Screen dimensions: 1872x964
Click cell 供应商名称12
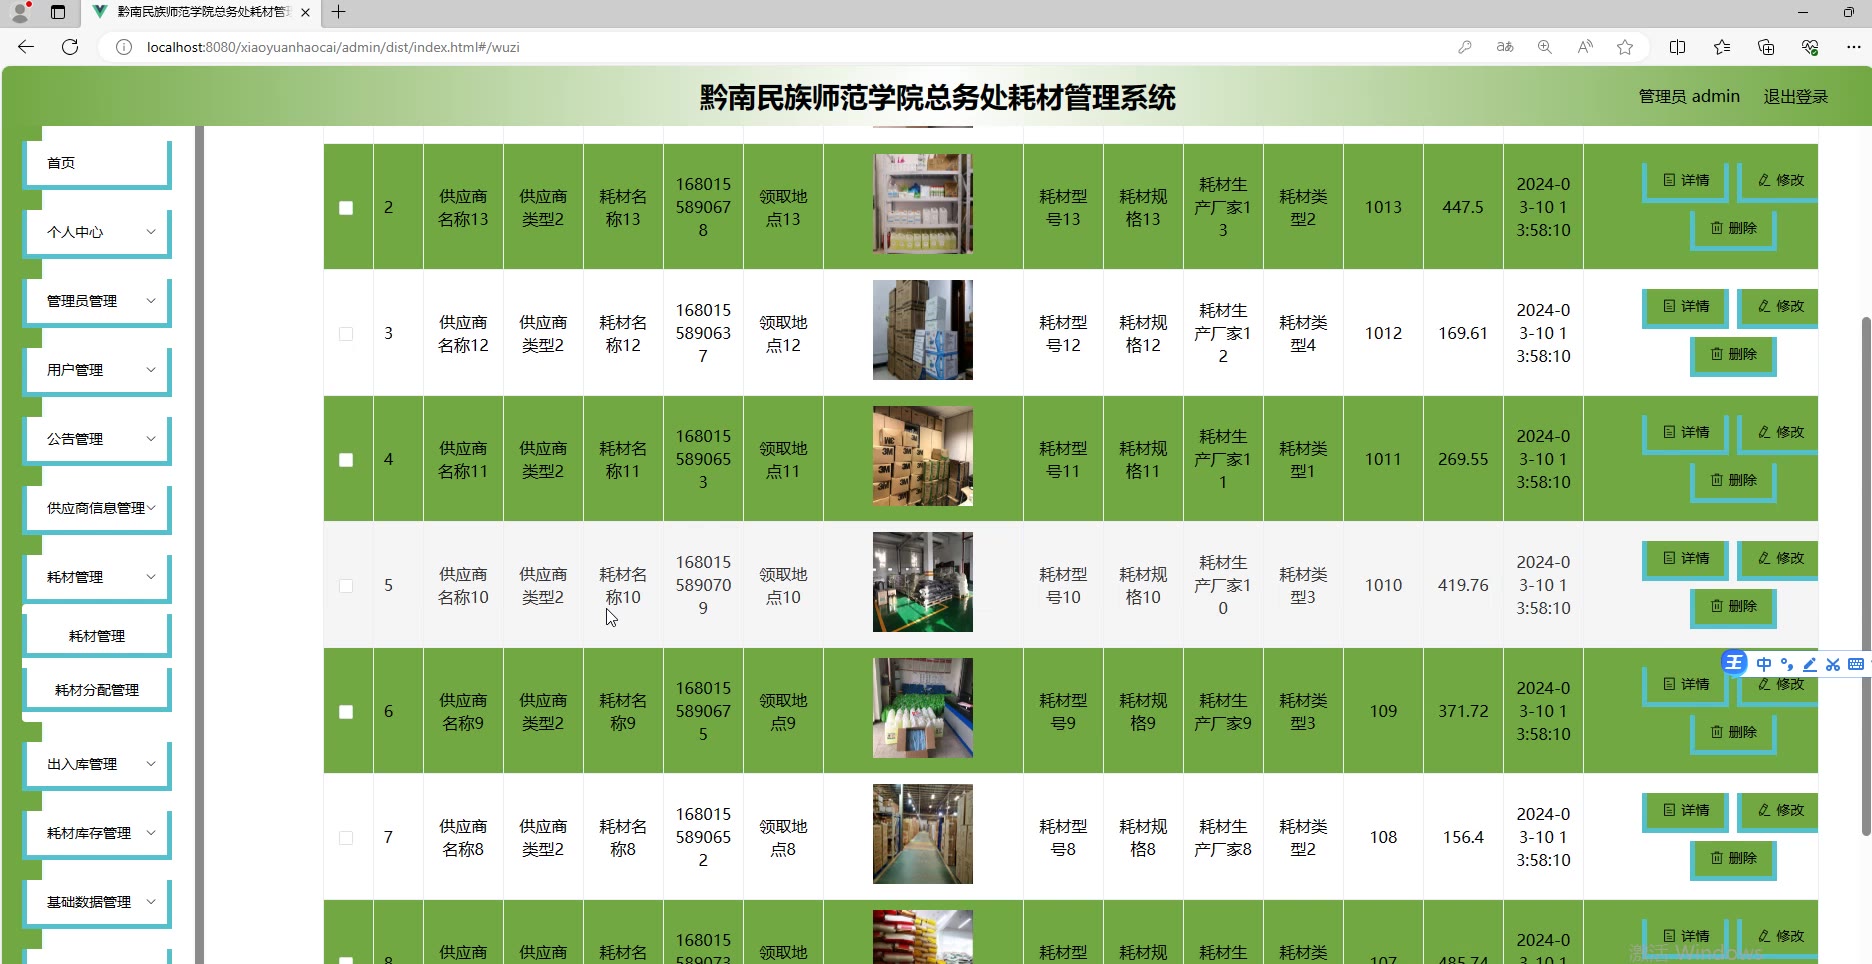[463, 334]
